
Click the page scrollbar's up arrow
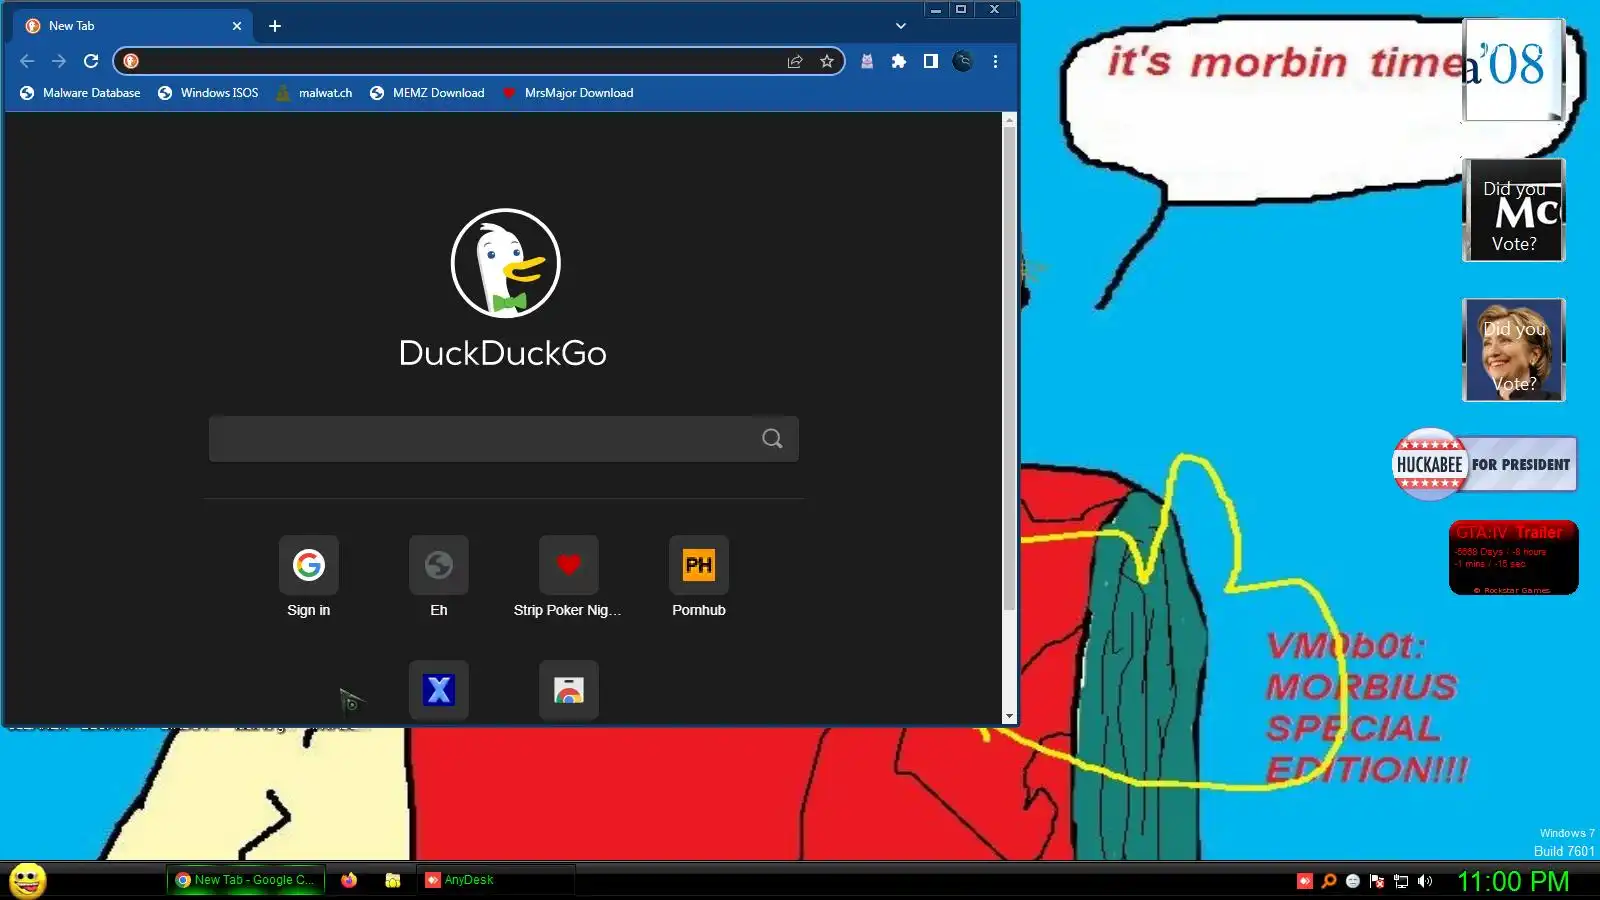click(1009, 120)
